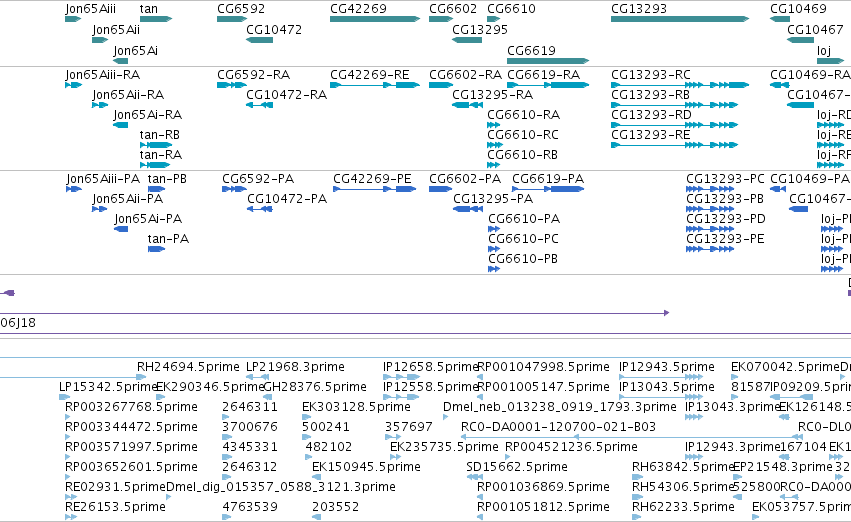Click CG13293-RB transcript label
Screen dimensions: 851x522
tap(650, 94)
